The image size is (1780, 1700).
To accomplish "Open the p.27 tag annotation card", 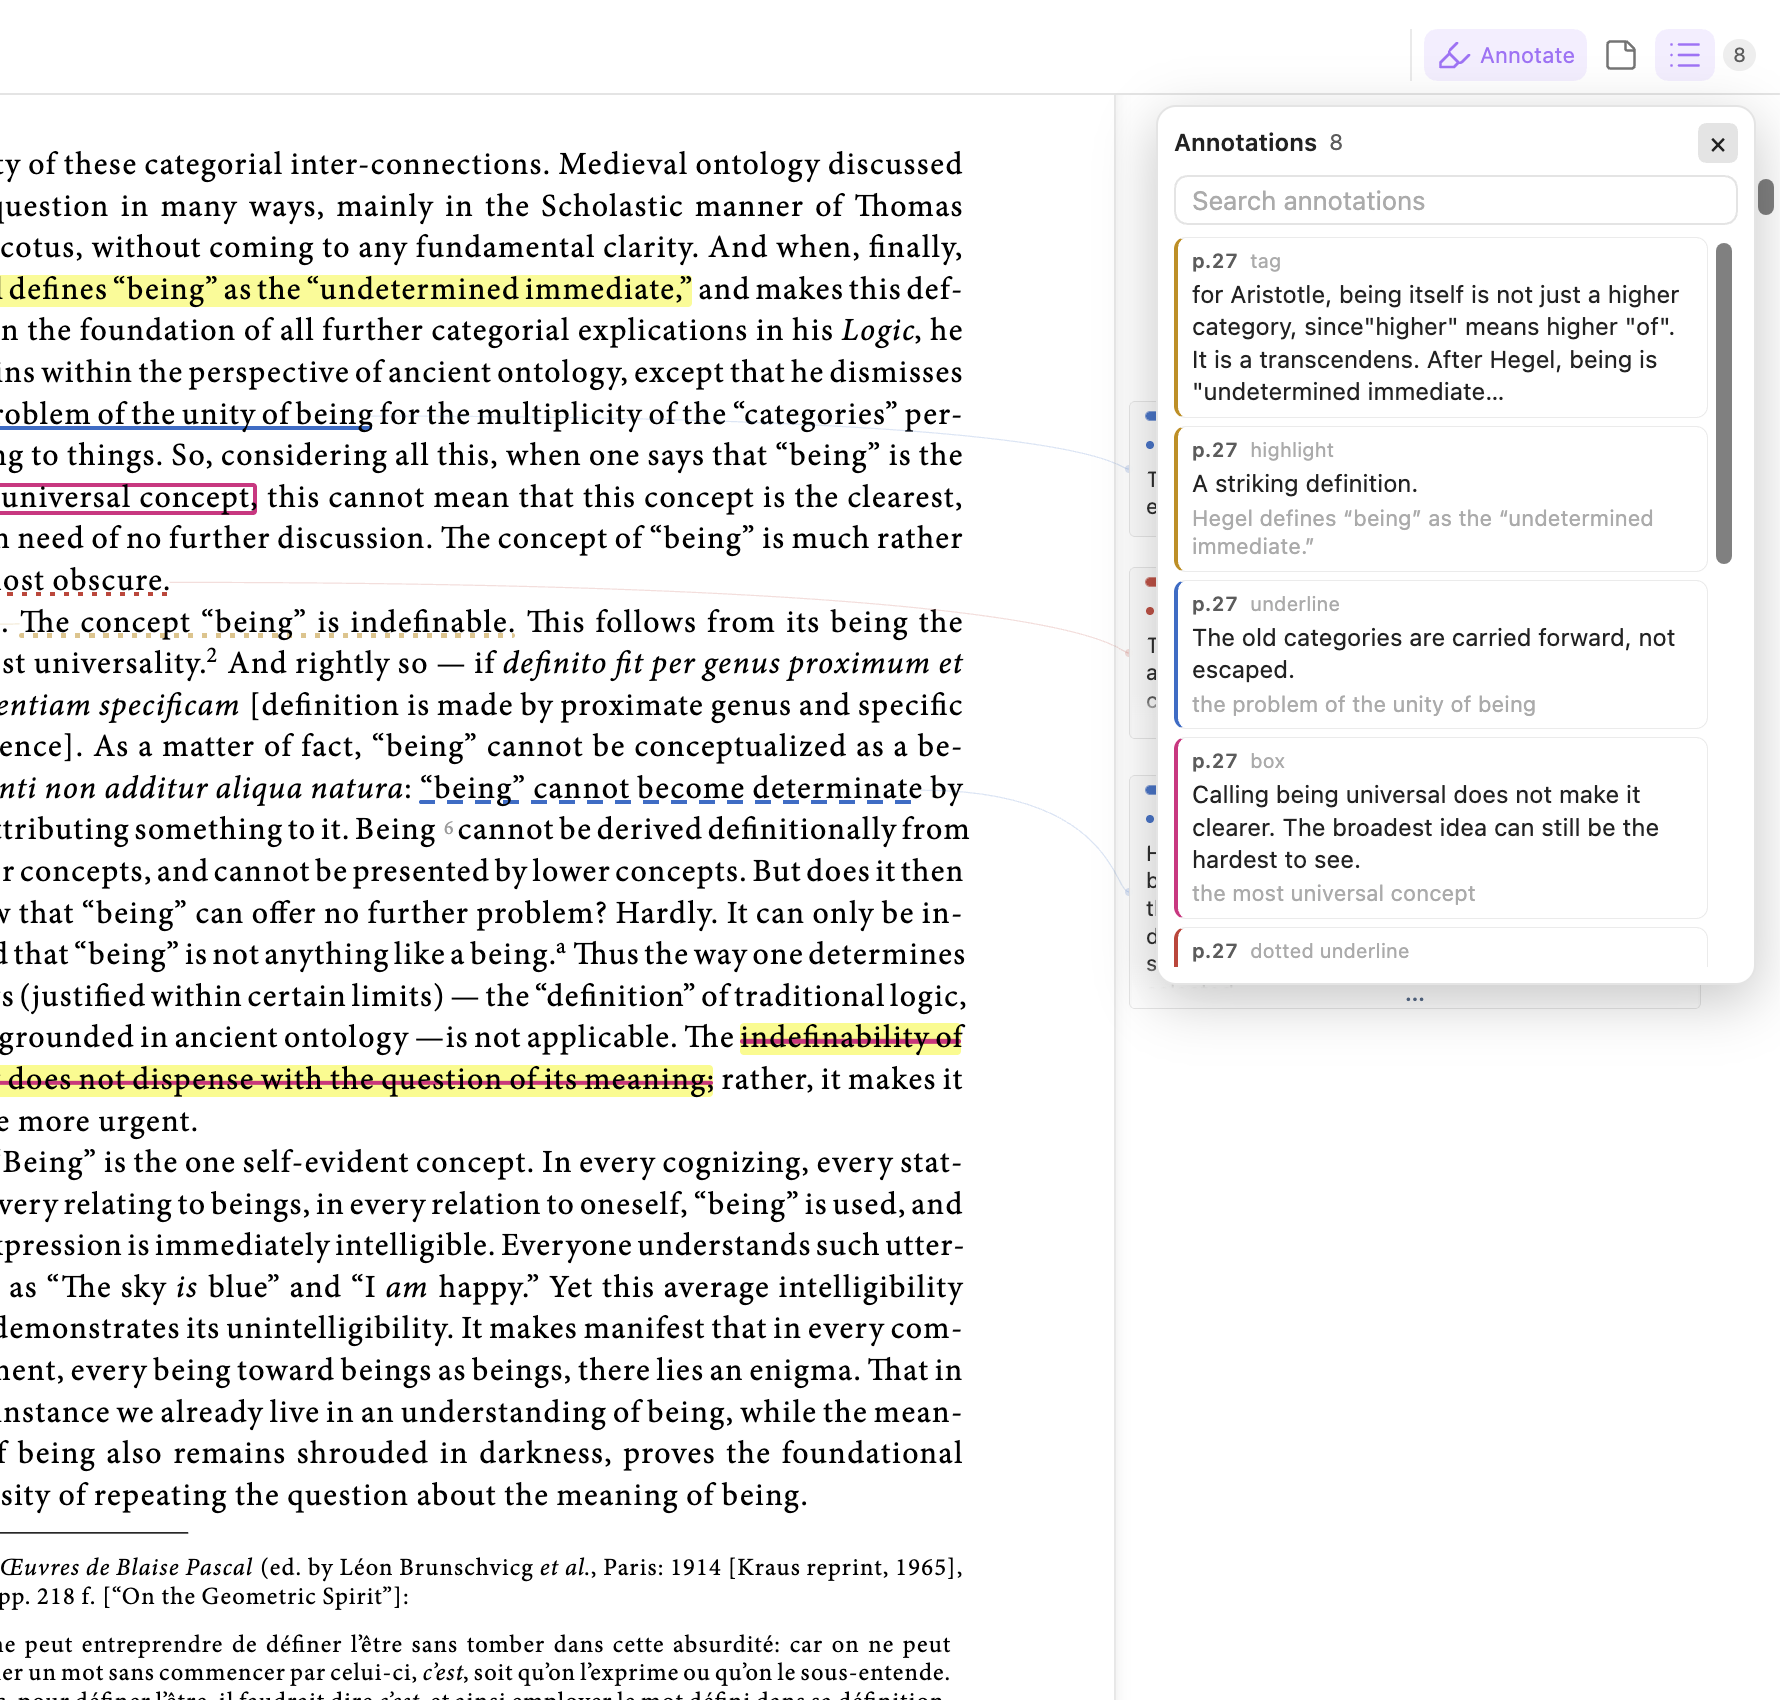I will coord(1440,327).
